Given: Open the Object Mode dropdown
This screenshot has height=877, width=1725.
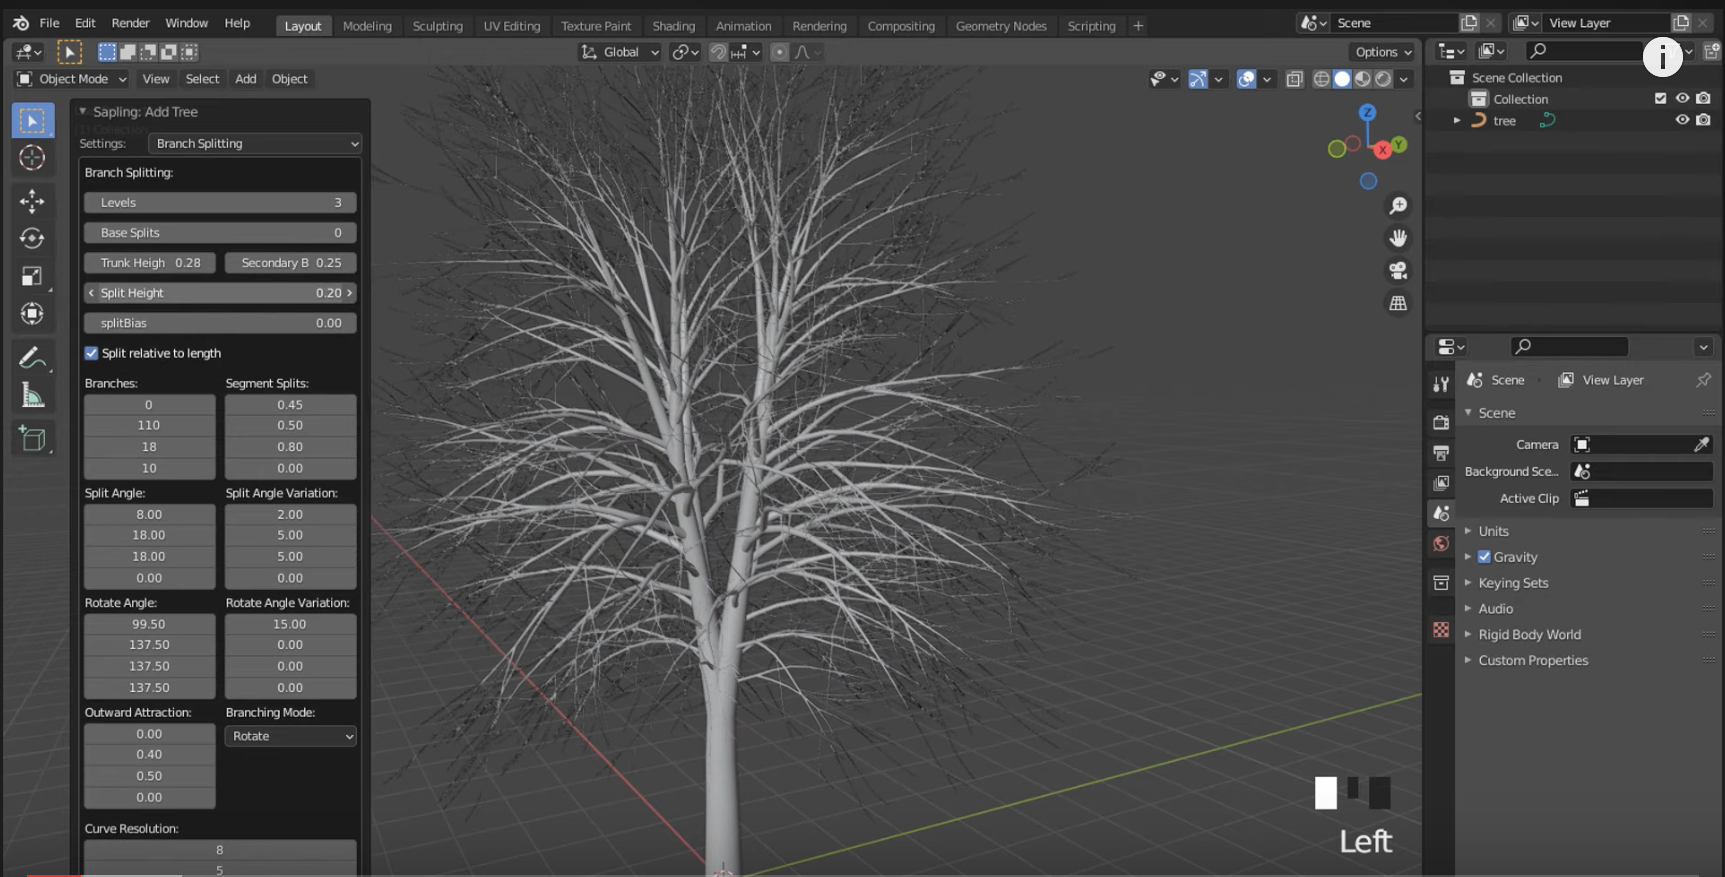Looking at the screenshot, I should click(x=72, y=79).
